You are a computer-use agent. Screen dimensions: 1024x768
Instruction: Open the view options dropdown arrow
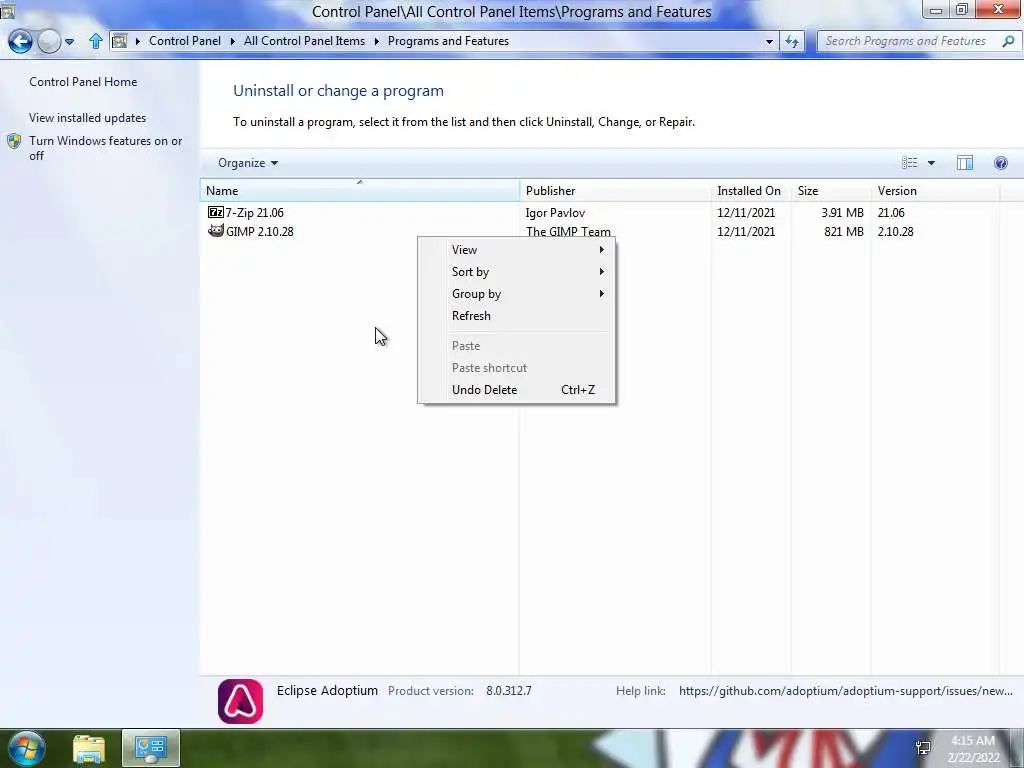[931, 163]
